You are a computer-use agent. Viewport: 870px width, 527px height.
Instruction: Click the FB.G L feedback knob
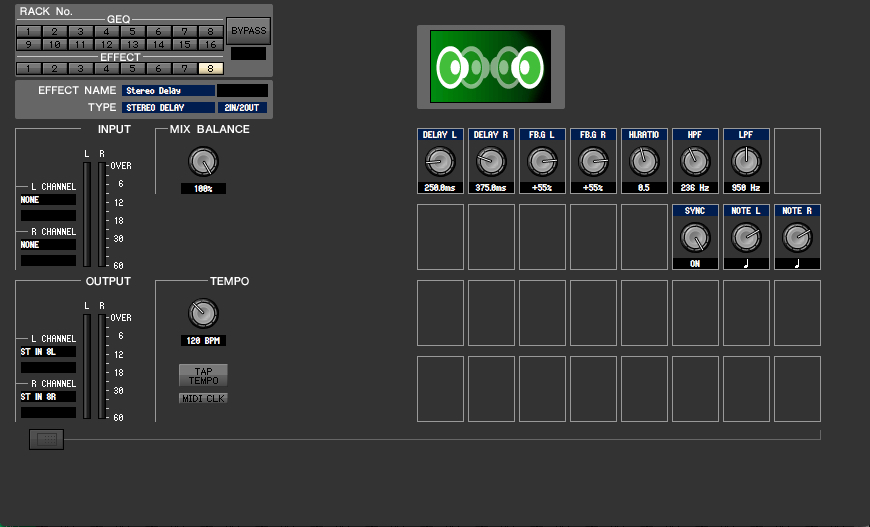coord(542,161)
